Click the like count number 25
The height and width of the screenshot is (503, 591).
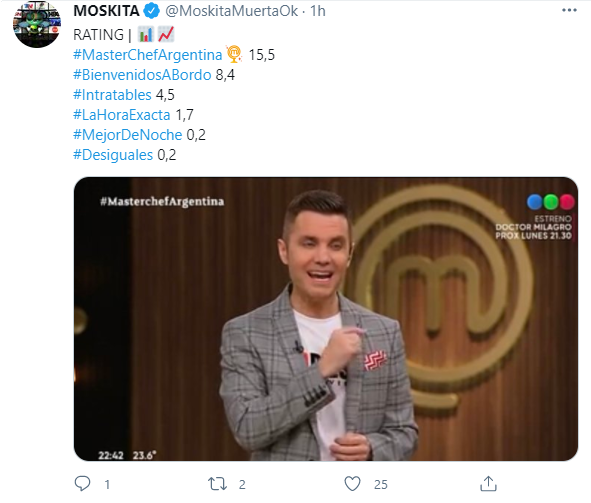[381, 485]
